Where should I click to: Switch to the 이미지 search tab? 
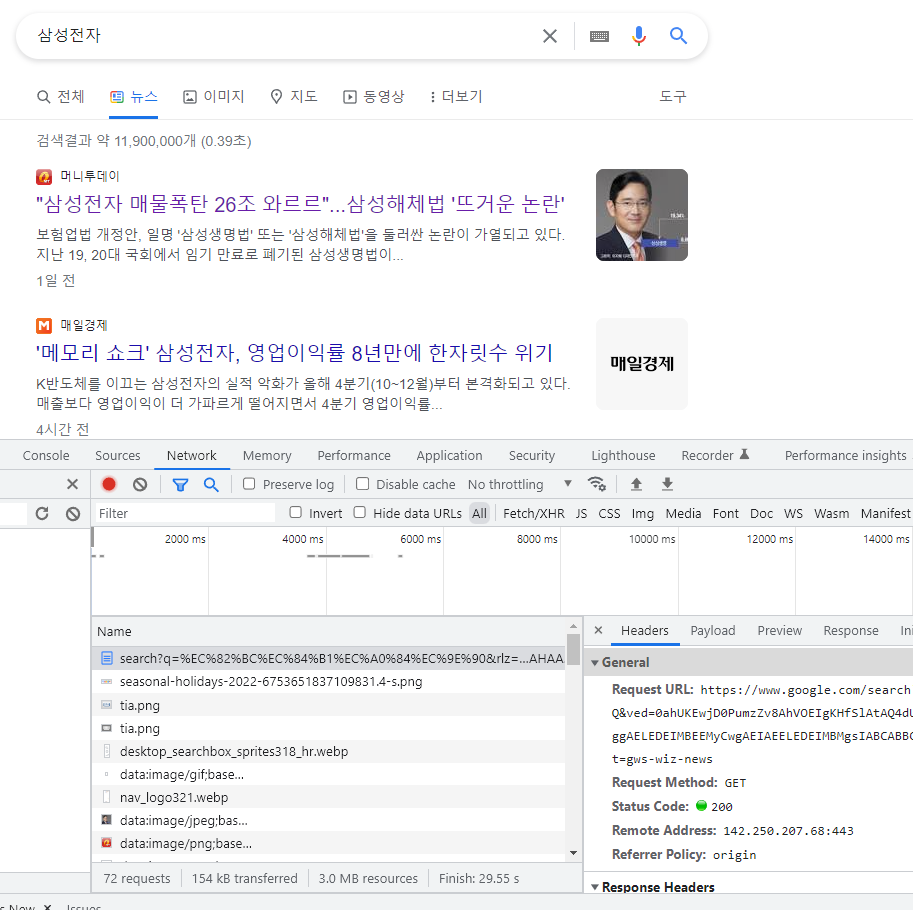pyautogui.click(x=214, y=97)
